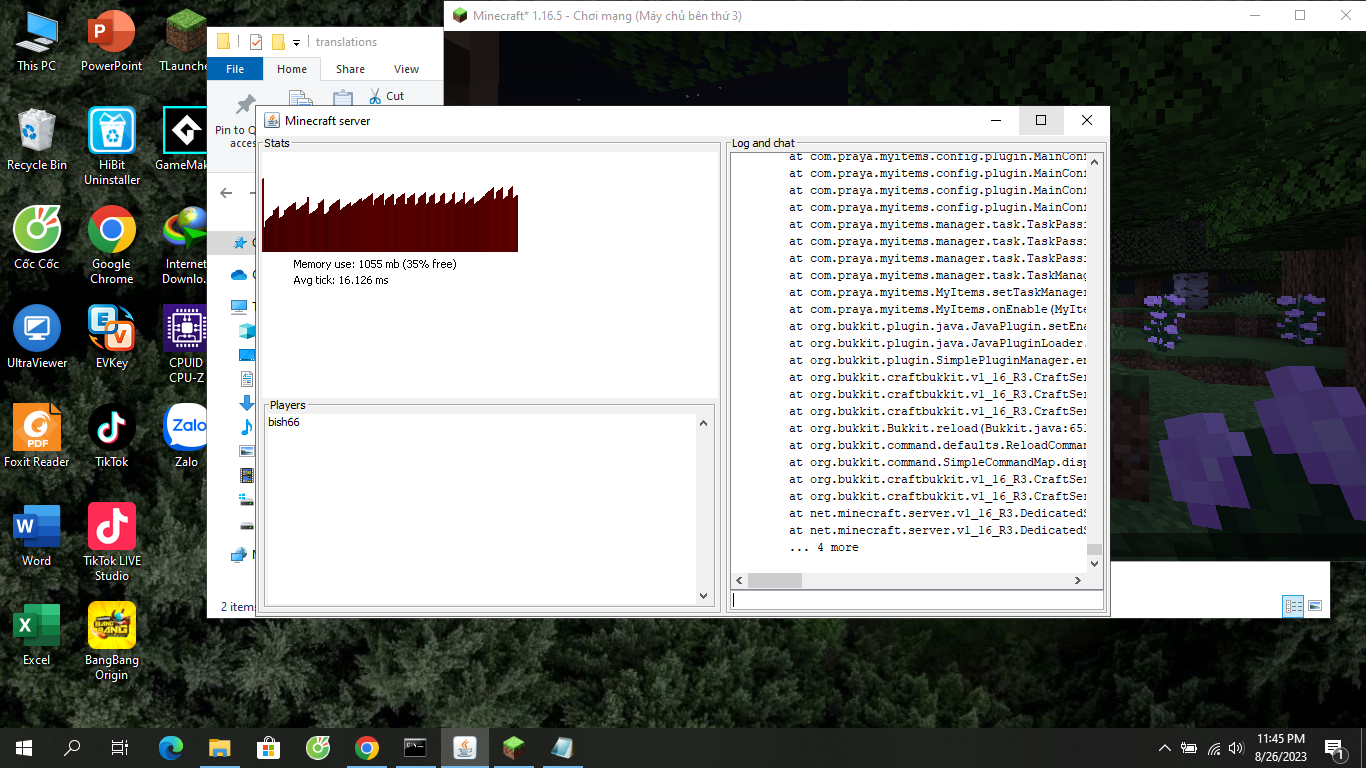1366x768 pixels.
Task: Open TikTok desktop icon
Action: (x=111, y=437)
